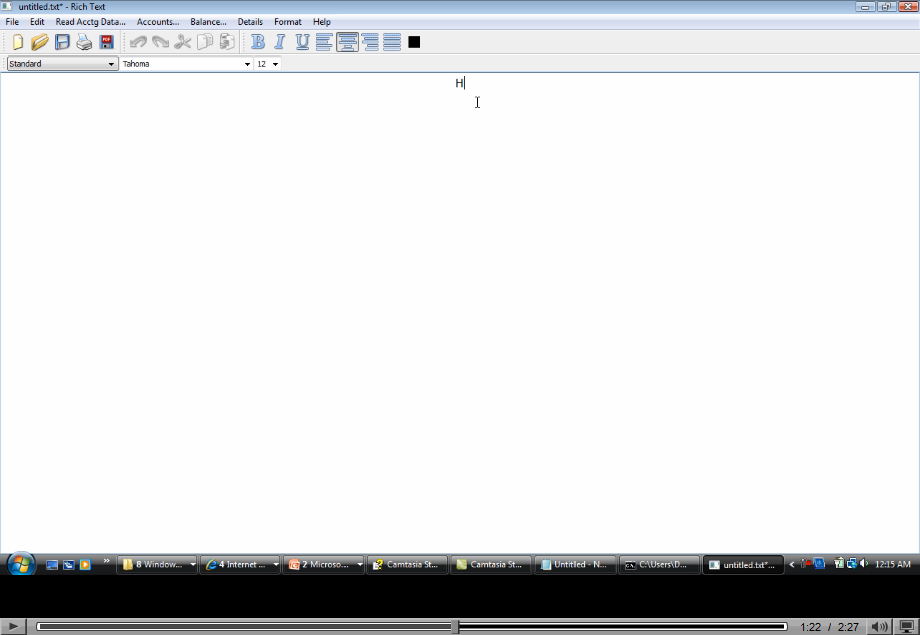The width and height of the screenshot is (920, 635).
Task: Open the font size 12 dropdown
Action: click(275, 64)
